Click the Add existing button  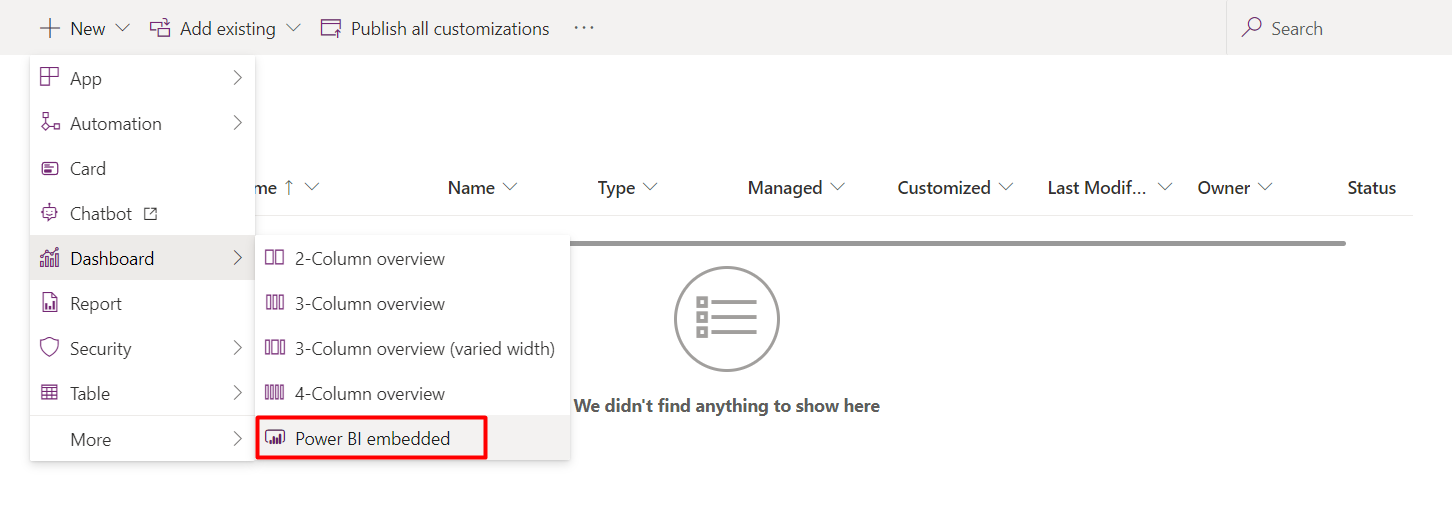pyautogui.click(x=225, y=28)
